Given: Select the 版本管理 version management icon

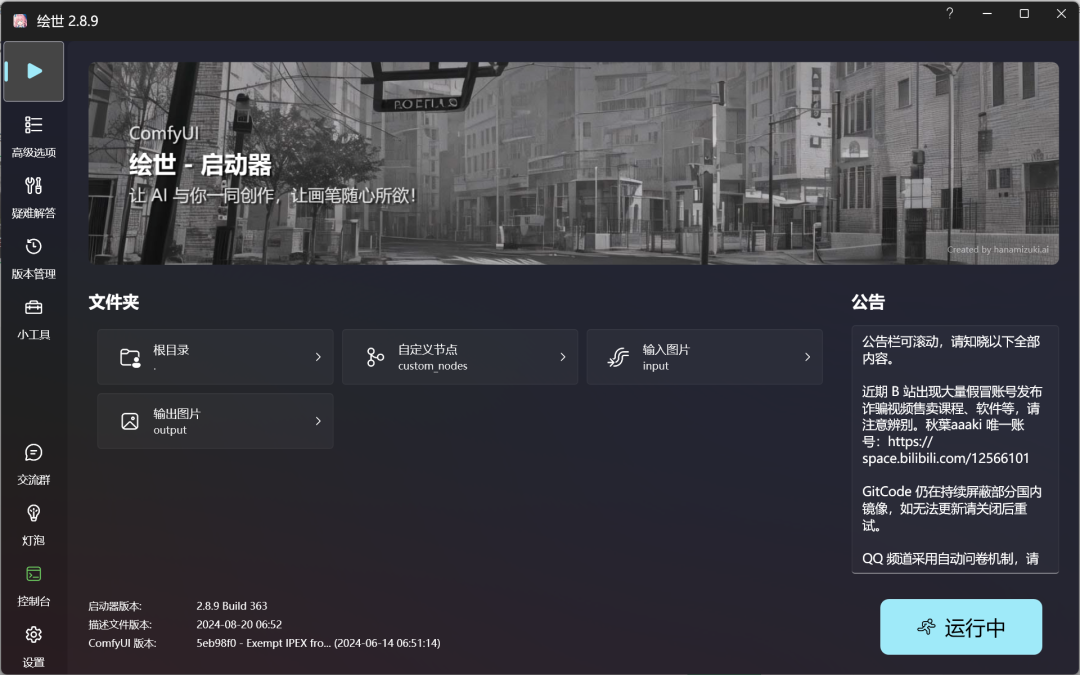Looking at the screenshot, I should click(x=33, y=256).
